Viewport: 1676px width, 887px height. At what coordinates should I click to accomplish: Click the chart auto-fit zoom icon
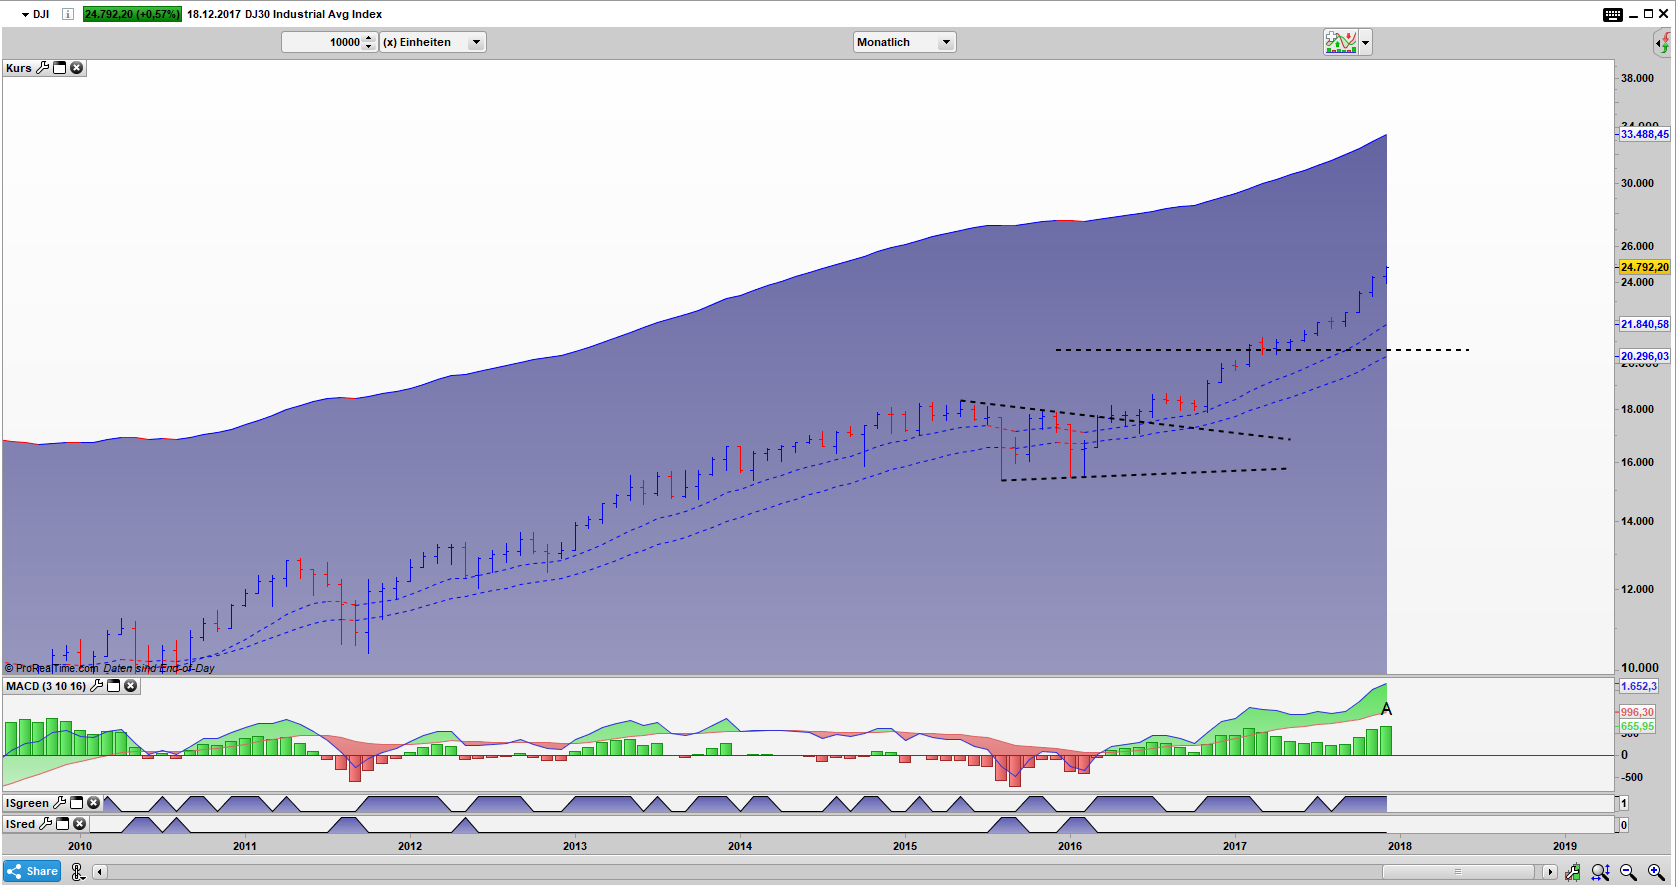pyautogui.click(x=1573, y=872)
